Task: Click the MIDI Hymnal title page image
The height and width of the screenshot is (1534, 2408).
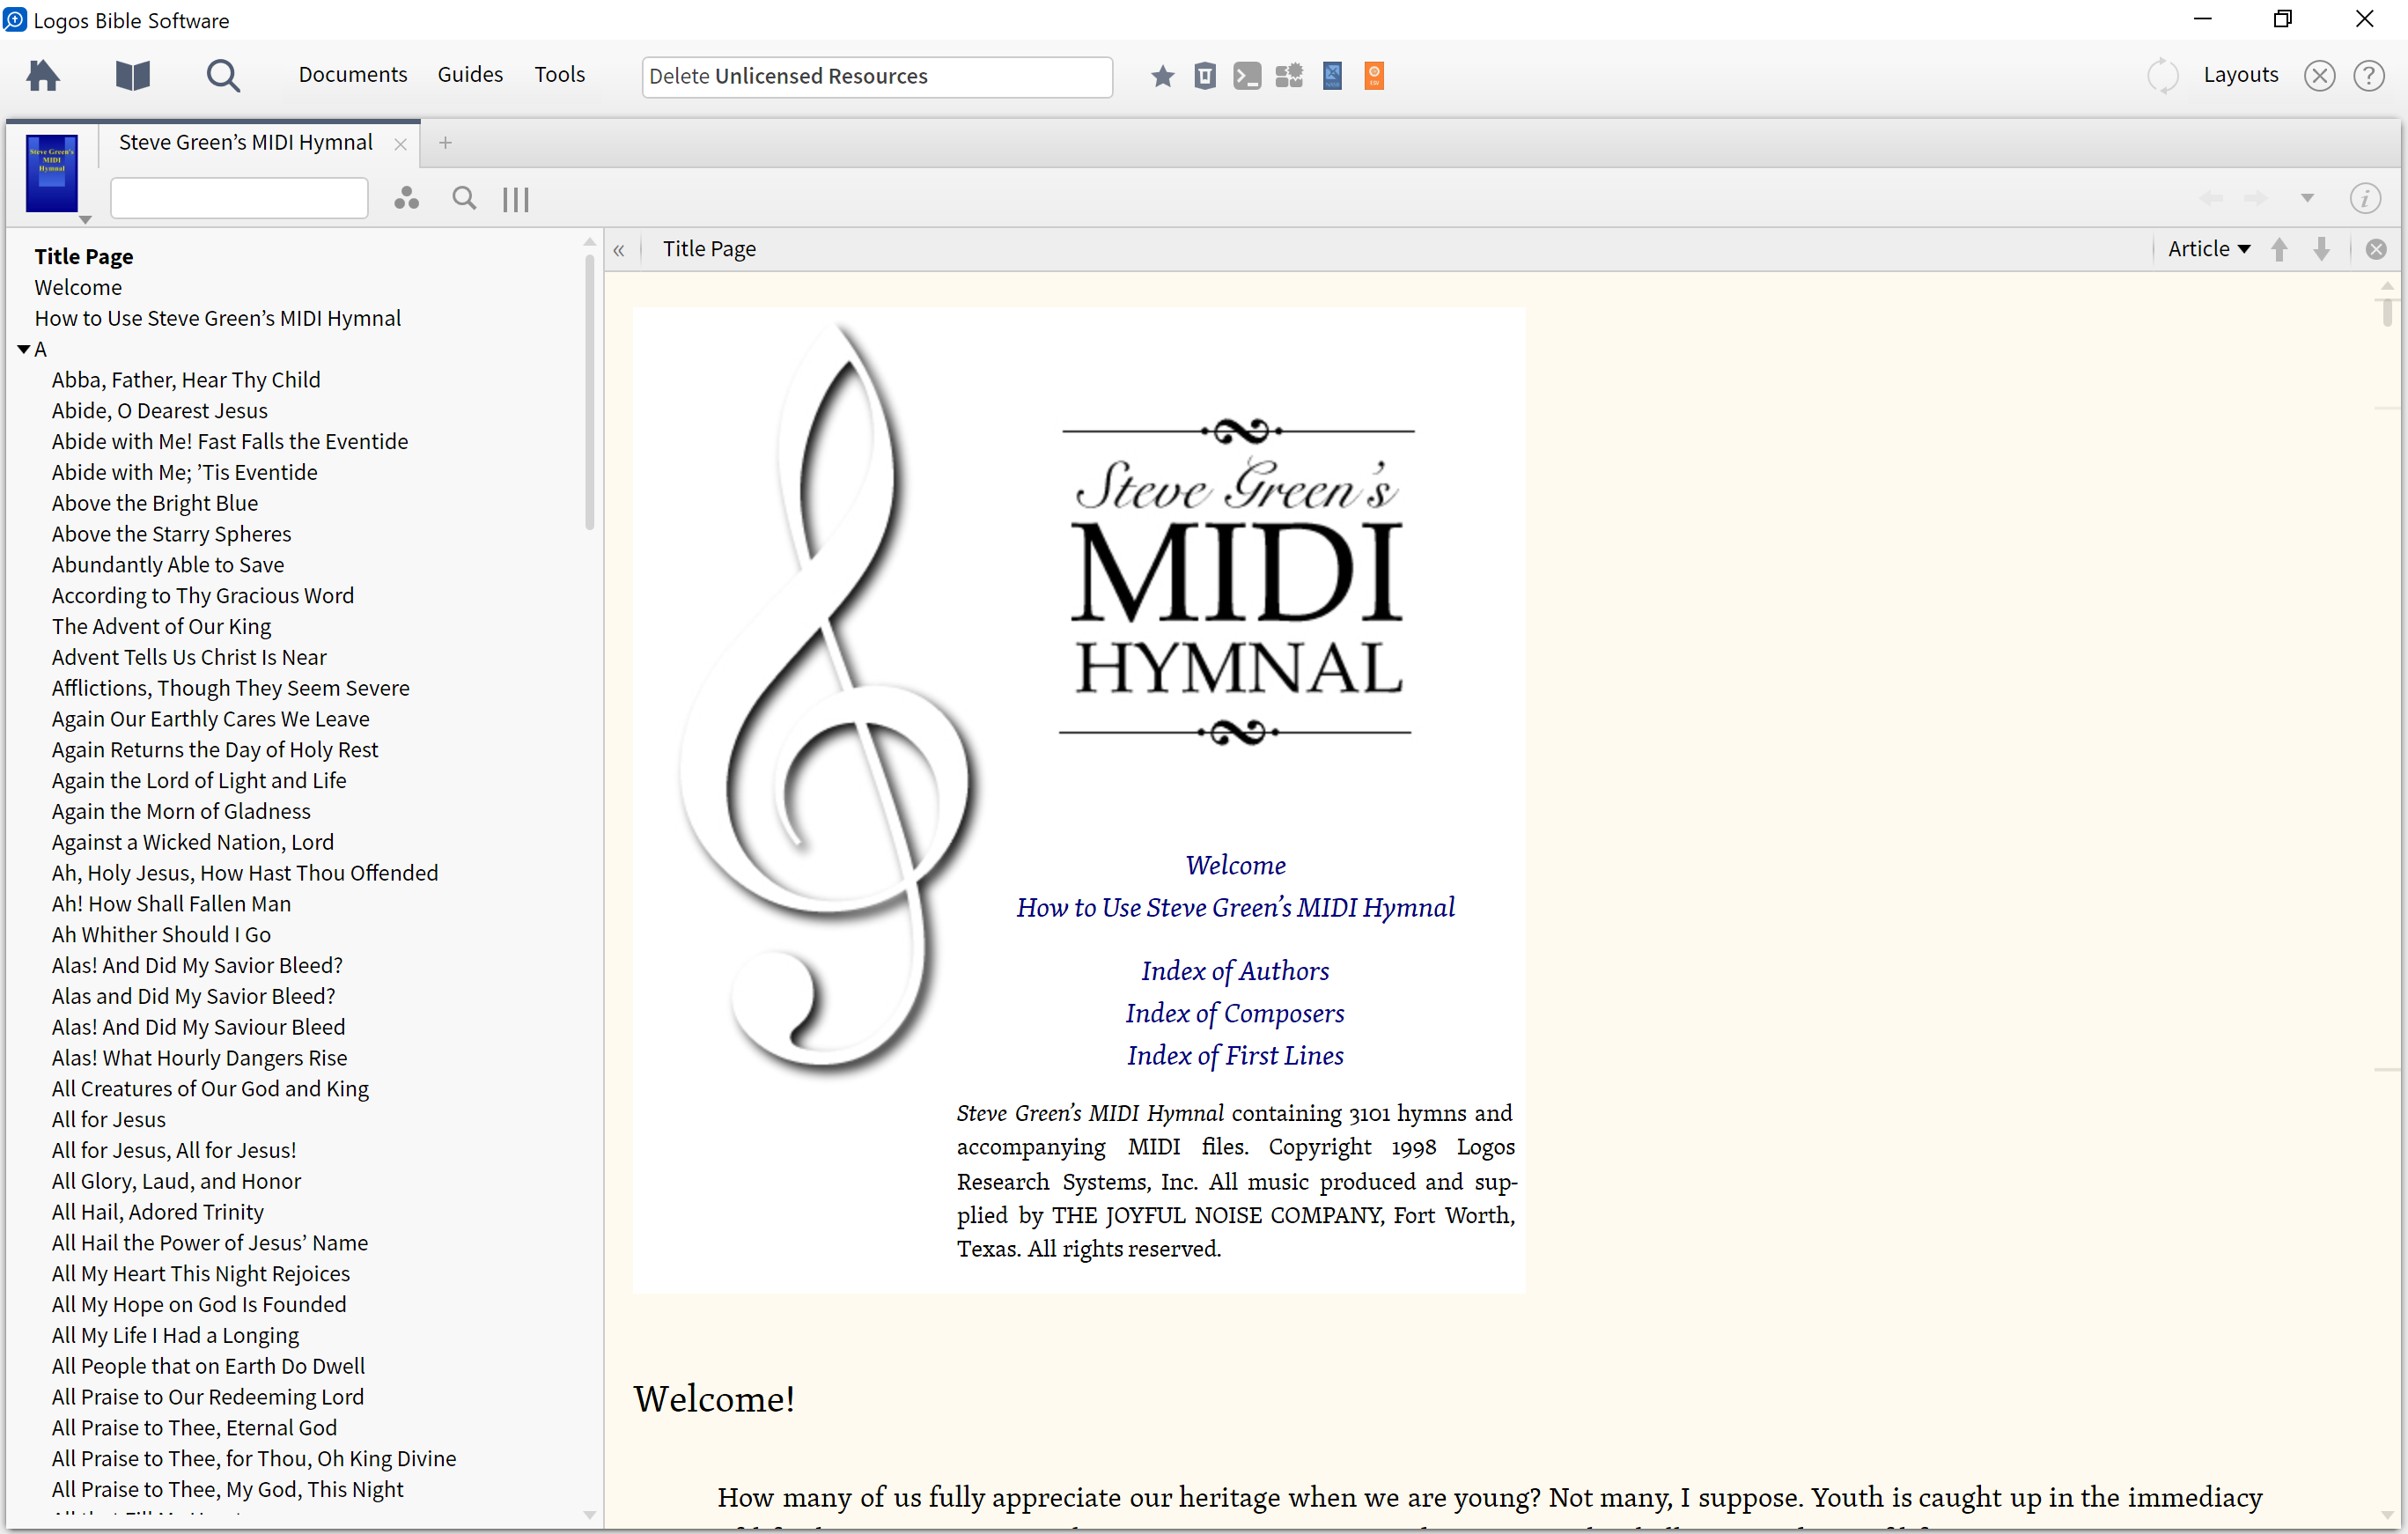Action: (1079, 800)
